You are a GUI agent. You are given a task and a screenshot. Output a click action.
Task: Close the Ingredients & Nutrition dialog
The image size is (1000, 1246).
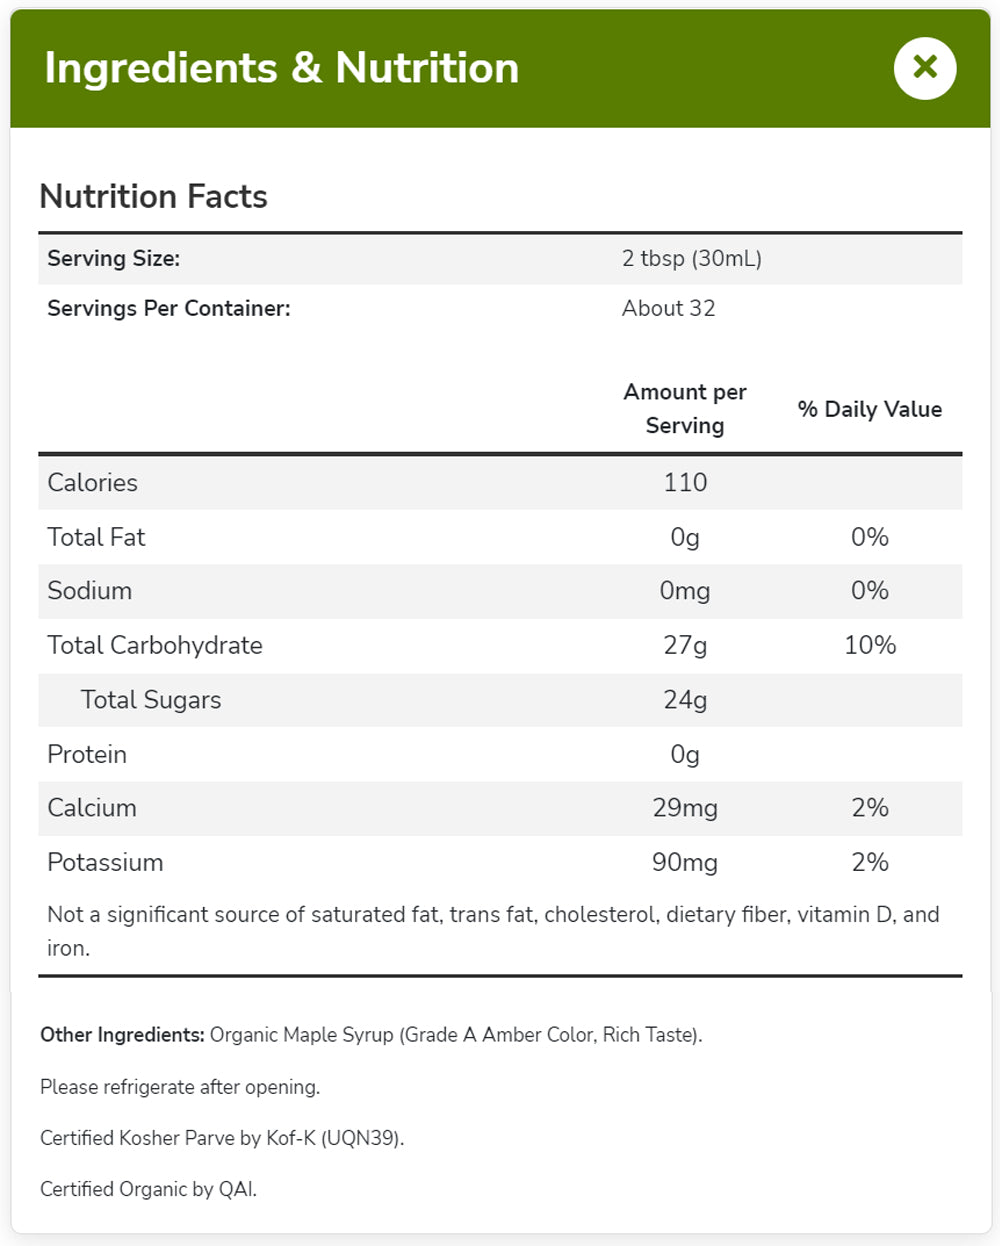925,68
